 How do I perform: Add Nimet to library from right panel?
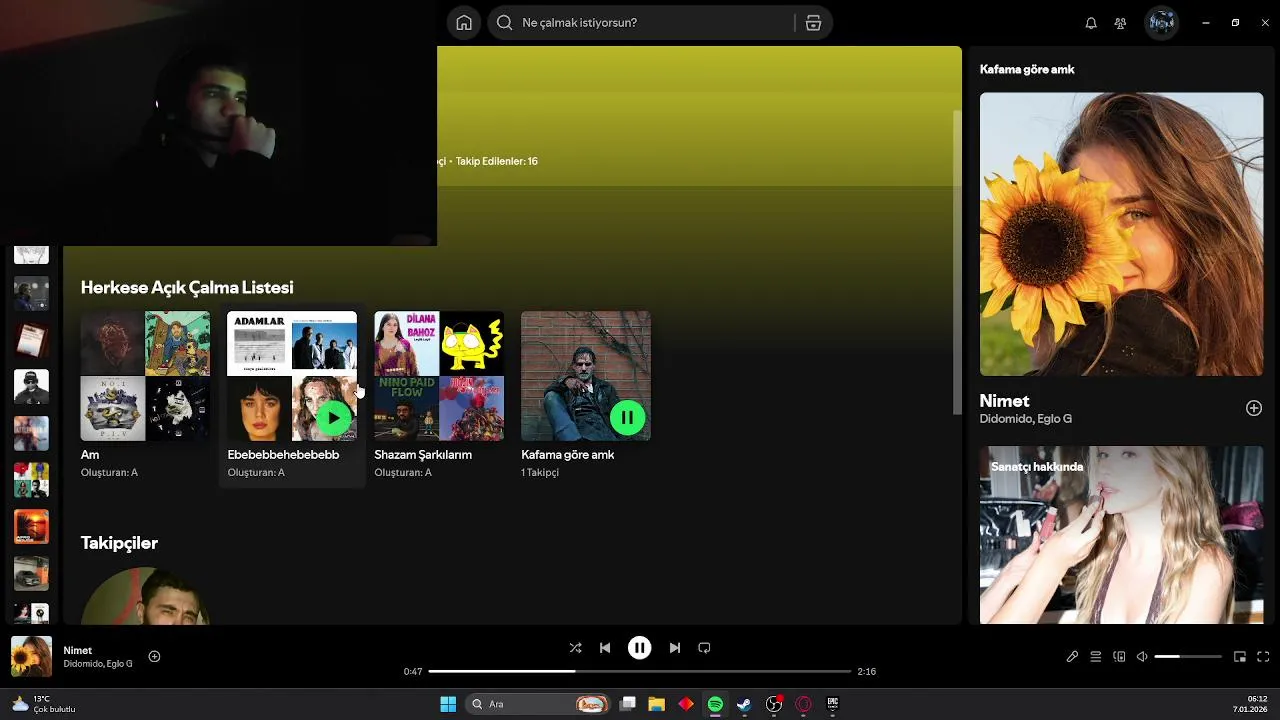point(1253,408)
